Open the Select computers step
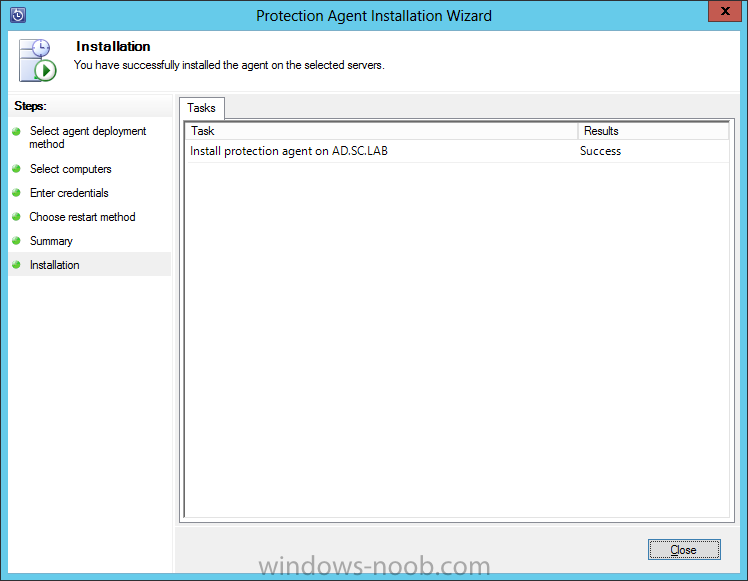The width and height of the screenshot is (748, 581). 70,169
